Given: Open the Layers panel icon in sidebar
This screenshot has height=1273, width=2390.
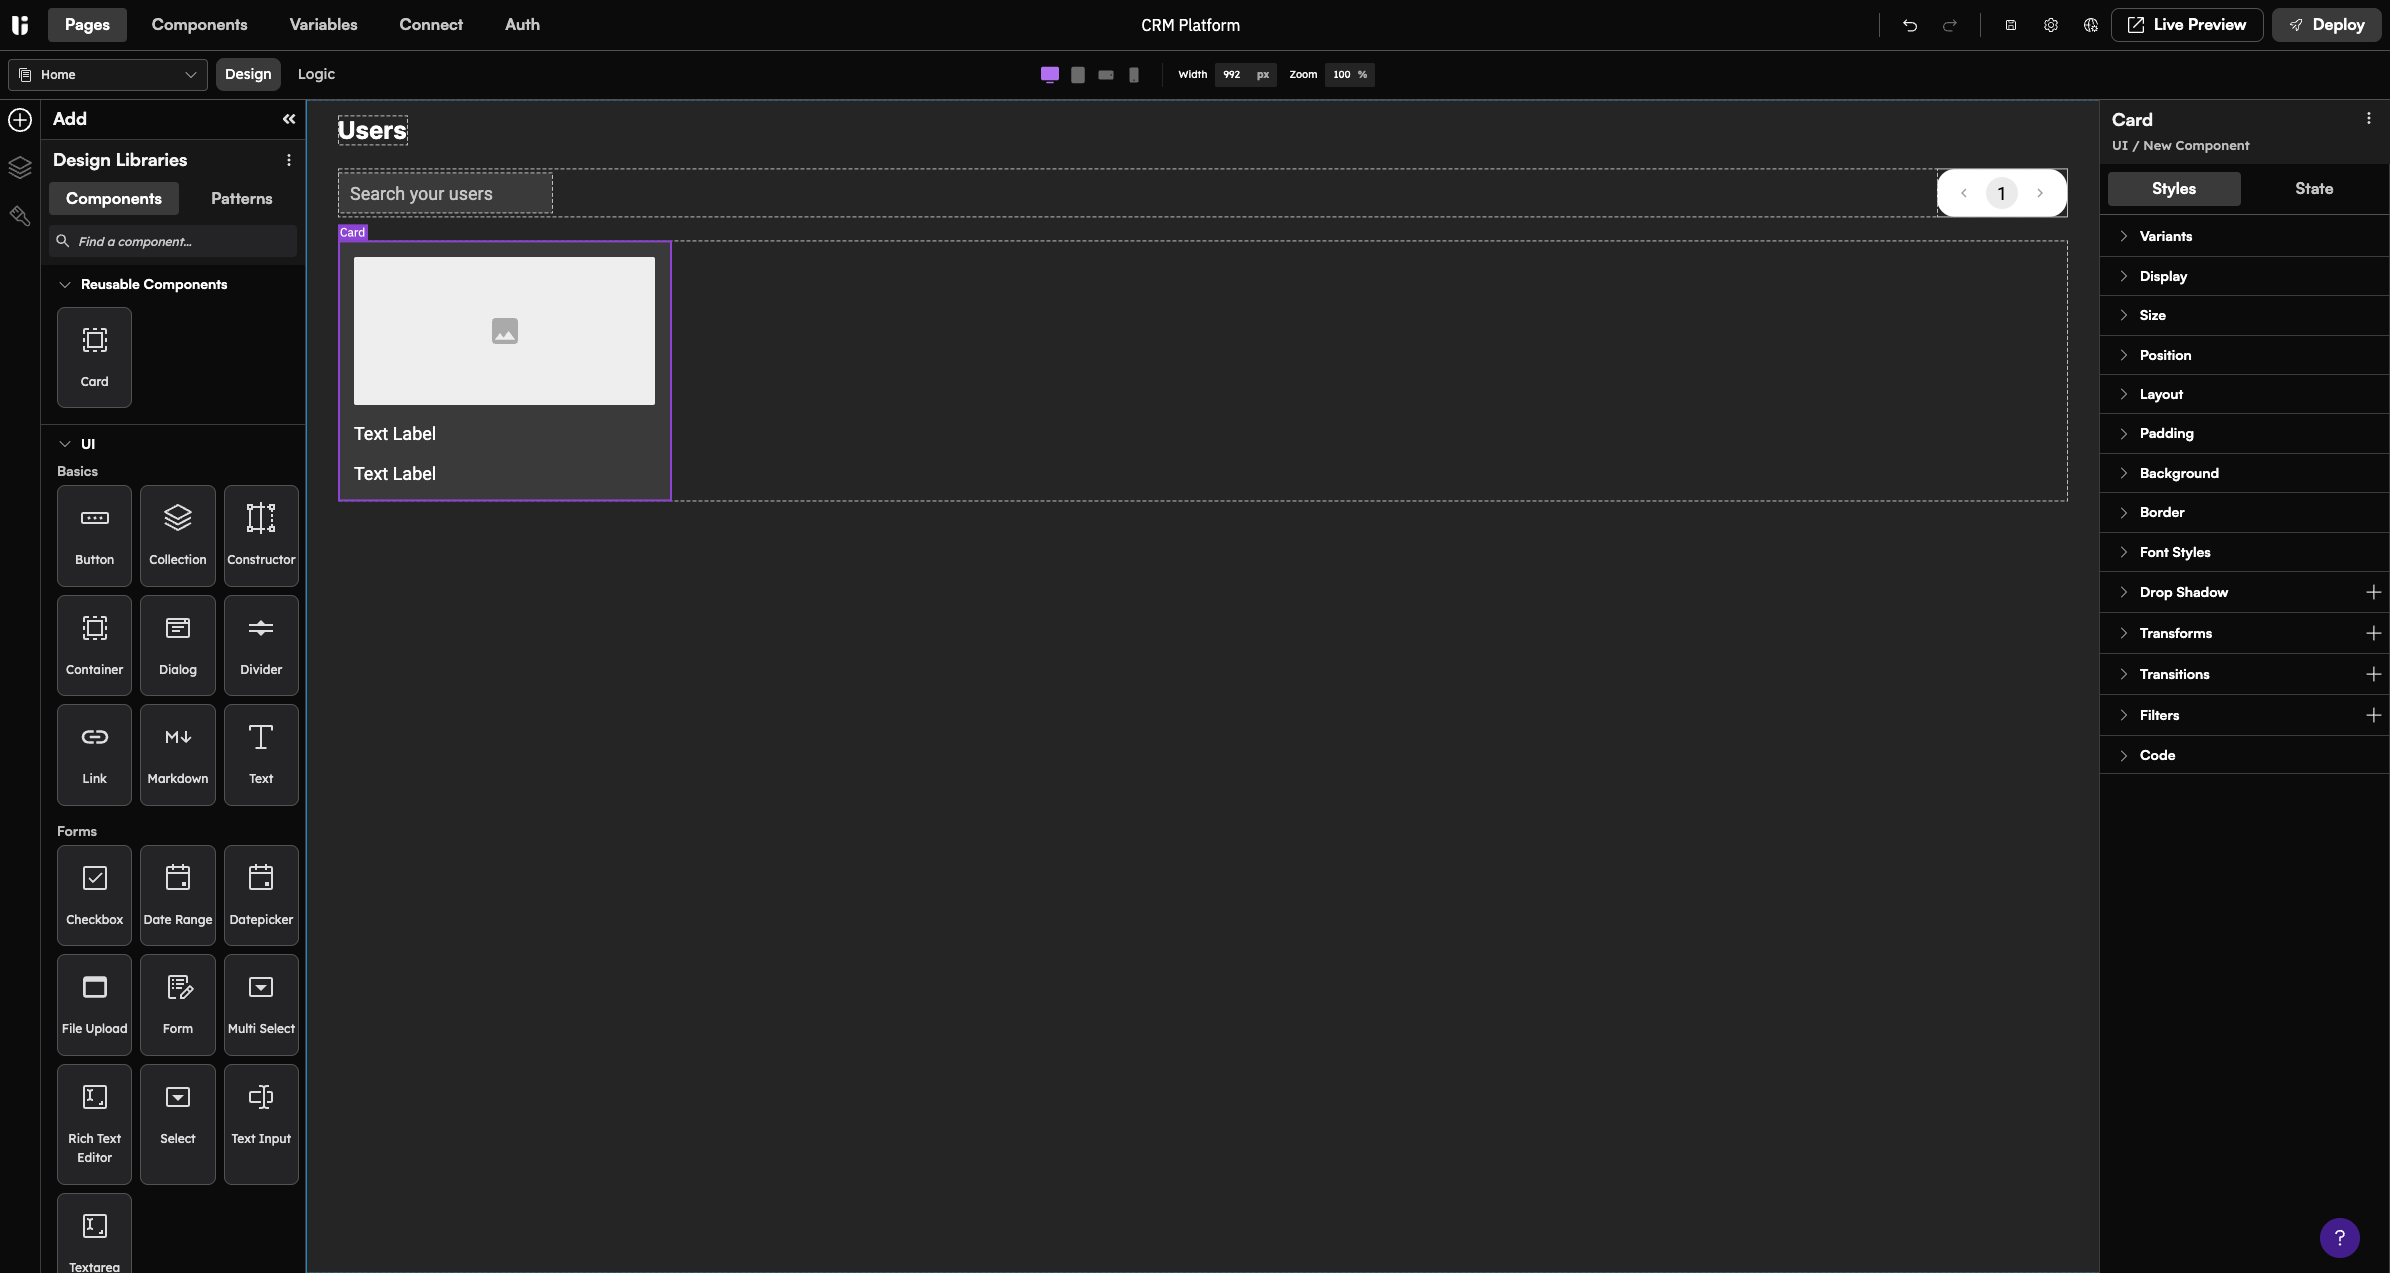Looking at the screenshot, I should (x=20, y=167).
